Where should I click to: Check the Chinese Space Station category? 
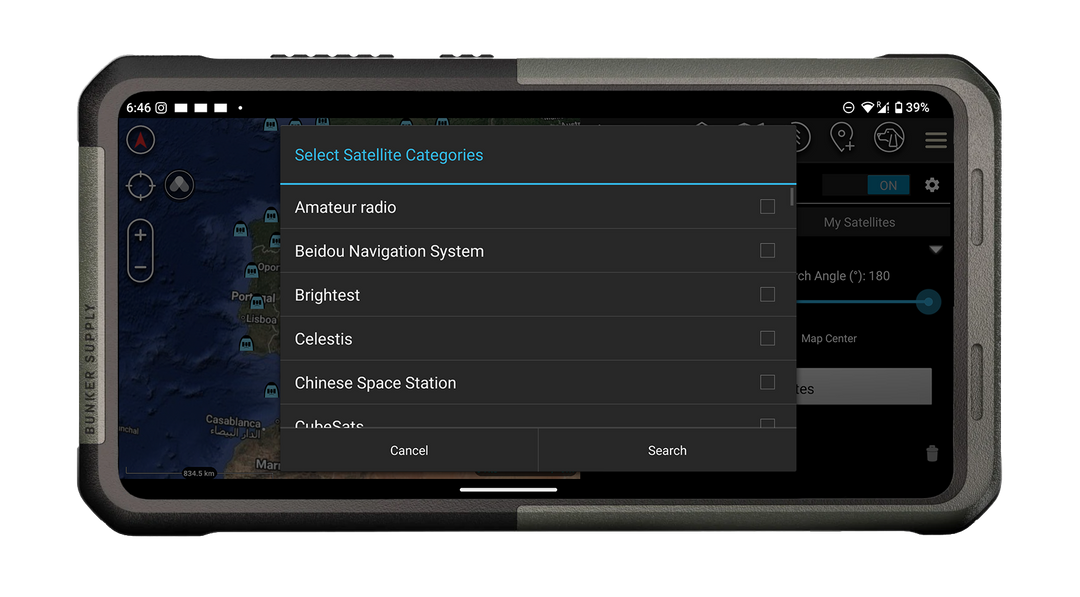point(767,382)
